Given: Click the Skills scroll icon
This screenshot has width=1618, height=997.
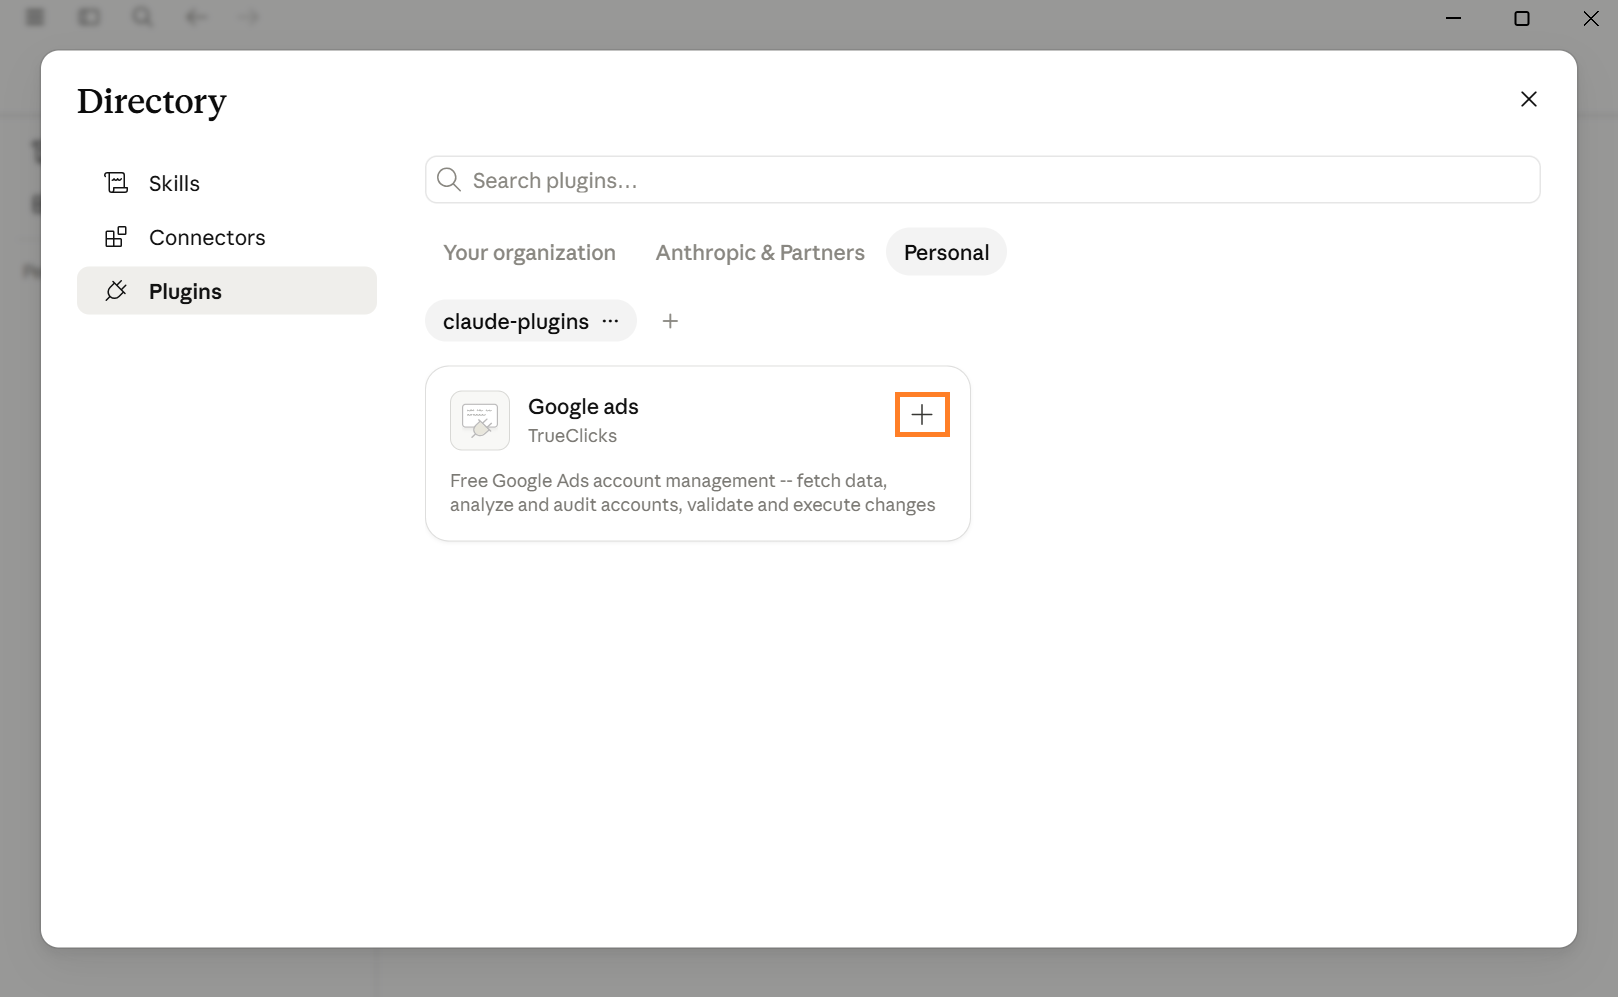Looking at the screenshot, I should (x=116, y=183).
